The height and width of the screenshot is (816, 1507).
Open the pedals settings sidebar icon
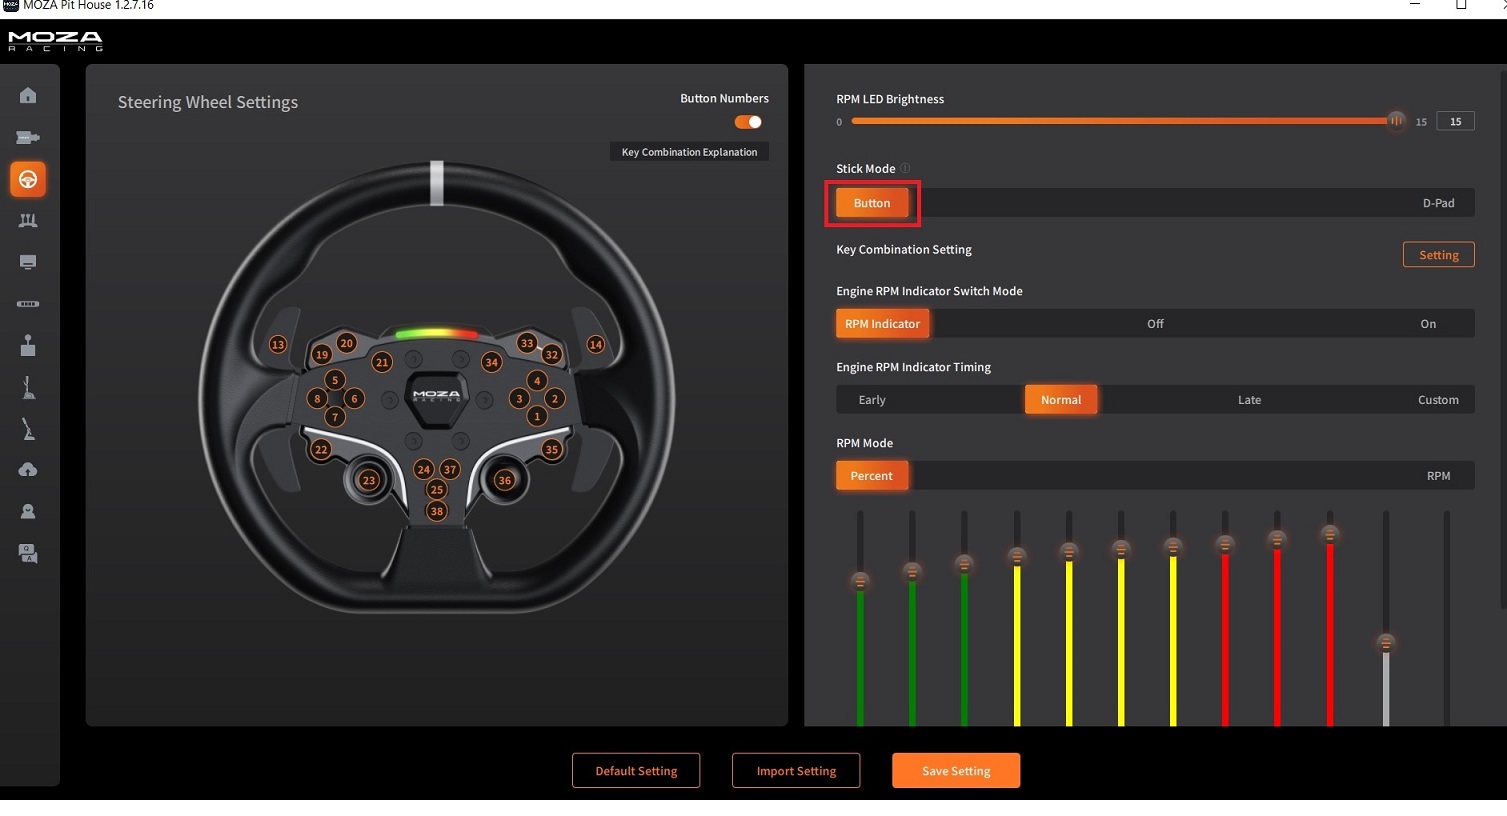(28, 221)
